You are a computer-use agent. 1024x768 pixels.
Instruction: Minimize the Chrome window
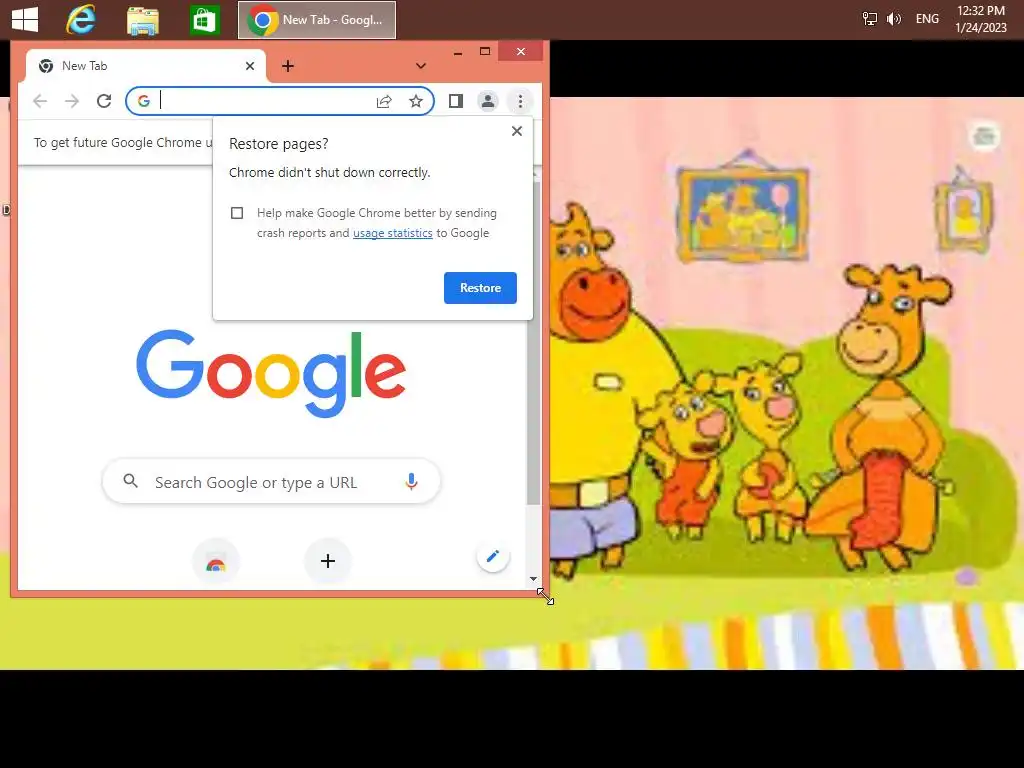pyautogui.click(x=458, y=52)
